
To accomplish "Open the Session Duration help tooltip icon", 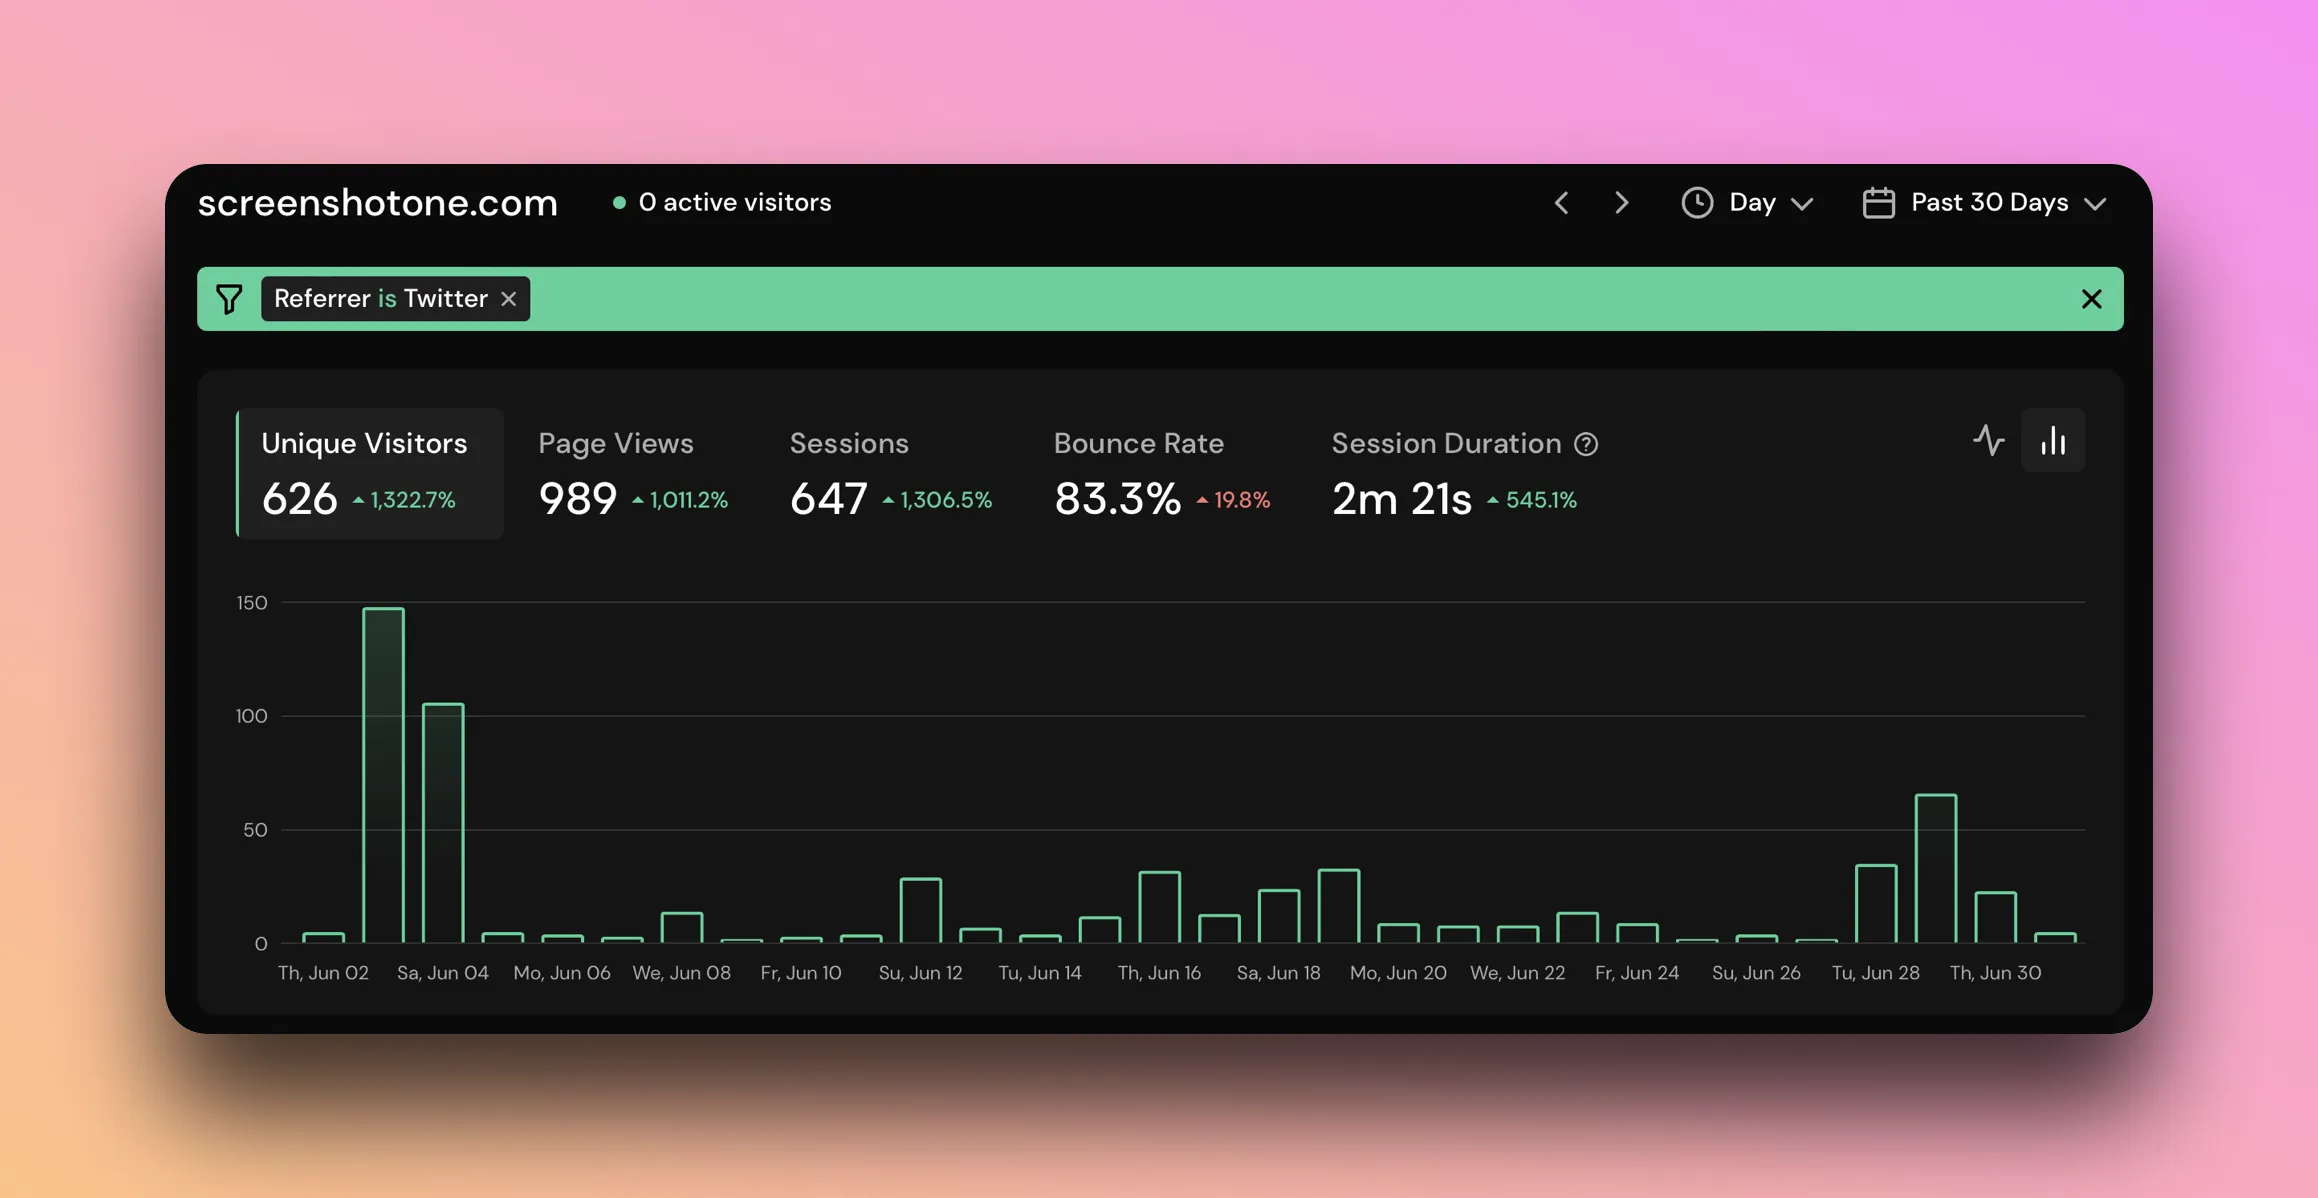I will [1587, 444].
